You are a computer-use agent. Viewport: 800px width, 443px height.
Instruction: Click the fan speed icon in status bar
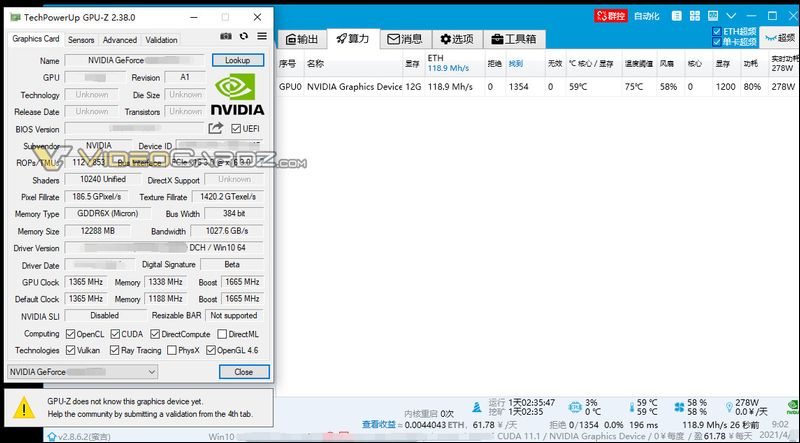[x=679, y=407]
